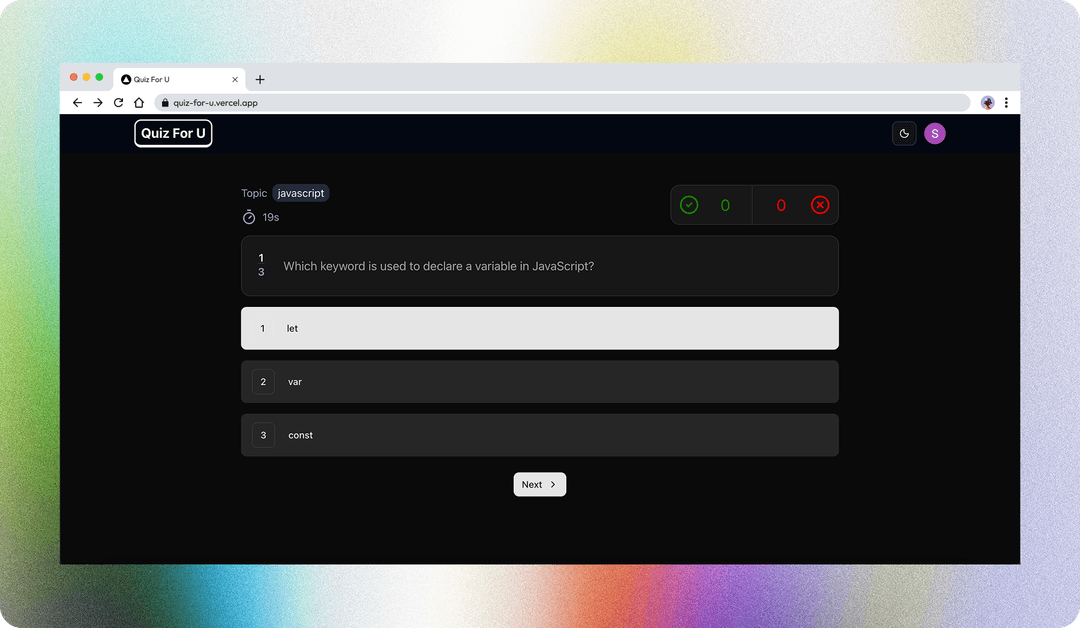Image resolution: width=1080 pixels, height=628 pixels.
Task: Click the browser forward arrow
Action: click(x=98, y=103)
